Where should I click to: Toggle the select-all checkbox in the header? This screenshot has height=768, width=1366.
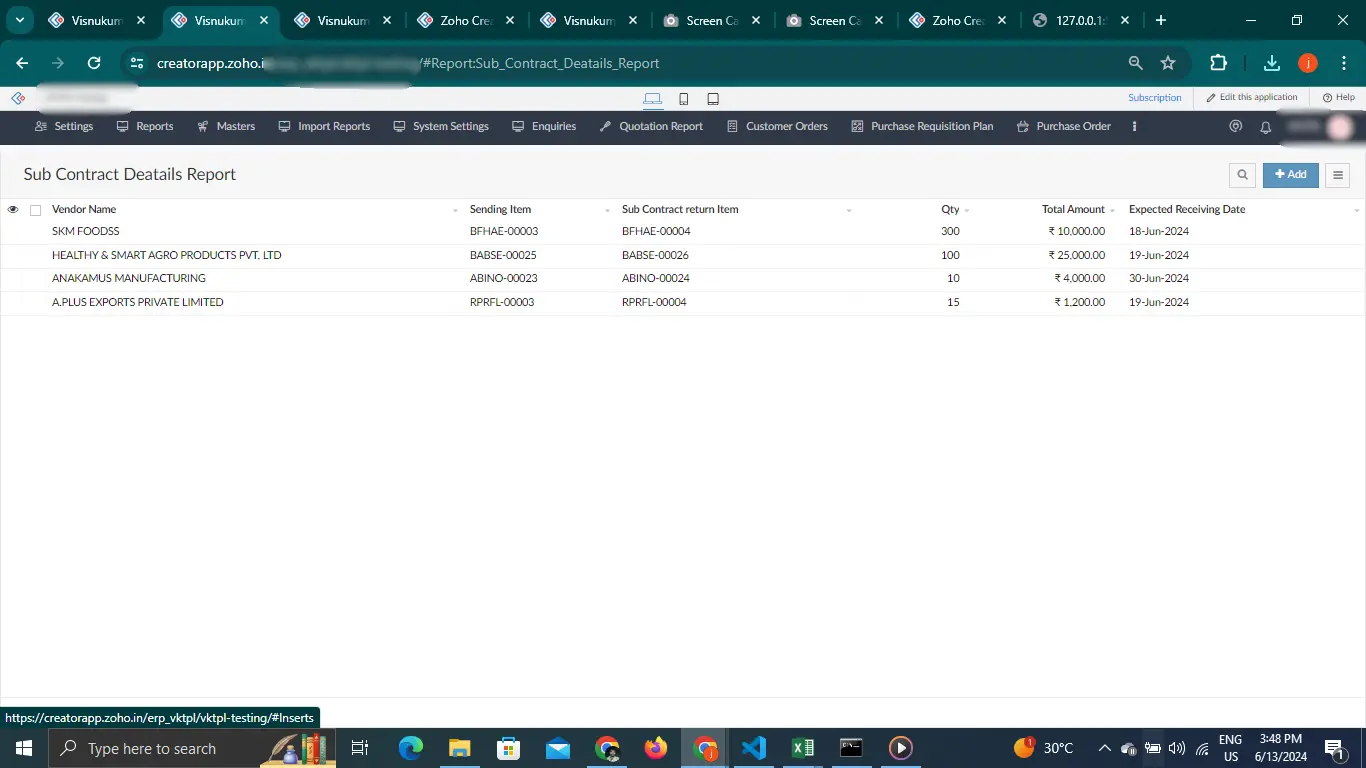tap(35, 209)
